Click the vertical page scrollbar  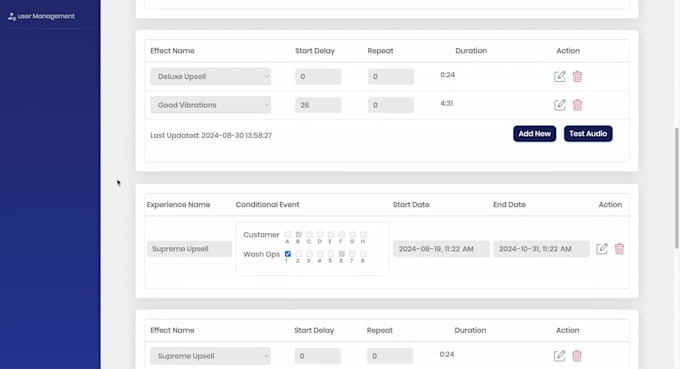[677, 189]
